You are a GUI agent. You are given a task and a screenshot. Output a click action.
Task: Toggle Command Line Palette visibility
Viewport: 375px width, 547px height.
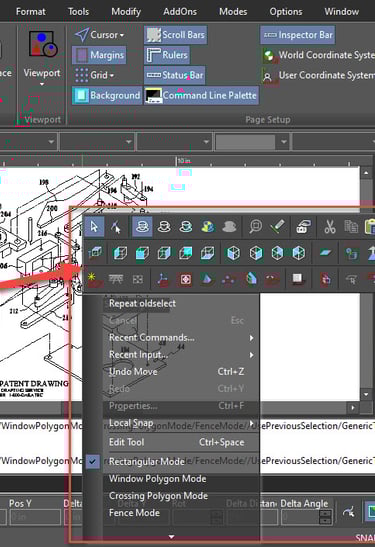(201, 96)
